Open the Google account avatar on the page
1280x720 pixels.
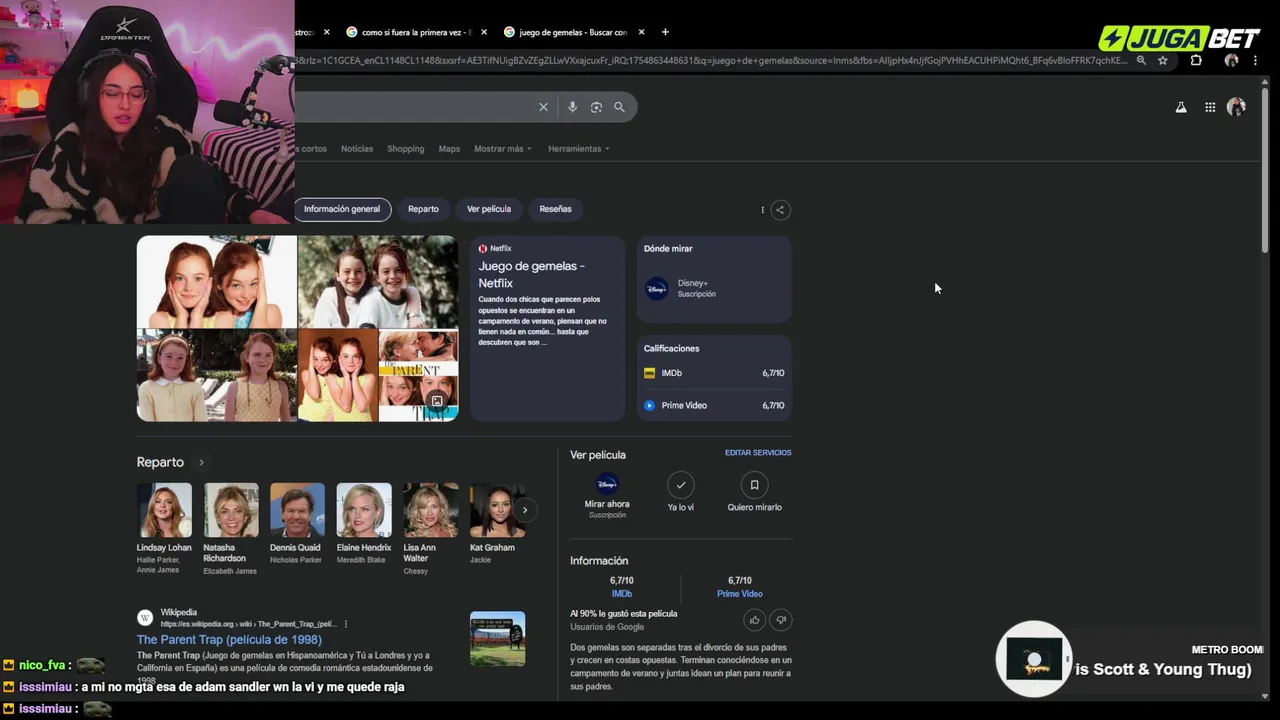1236,107
